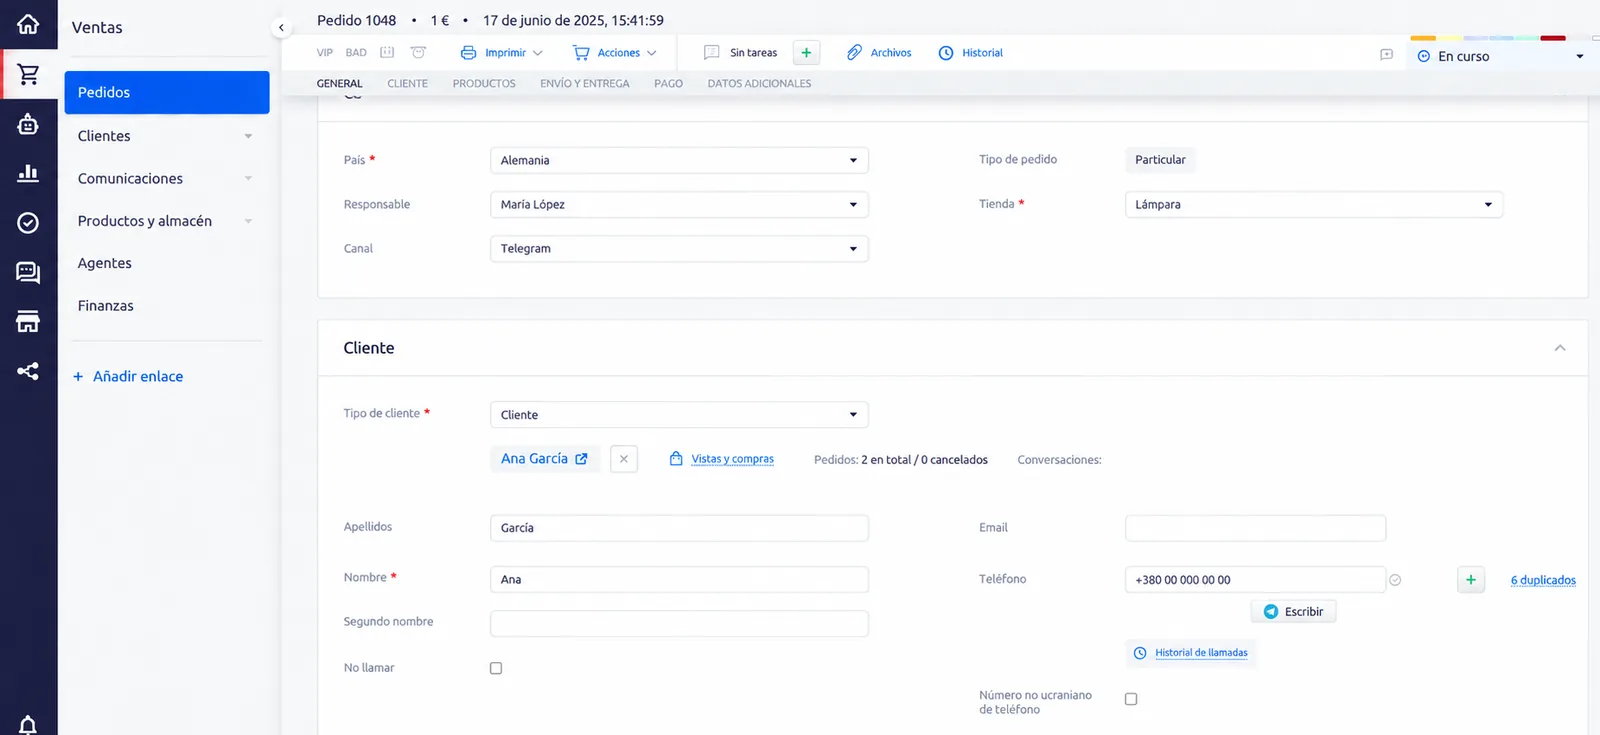Switch to the ENVÍO Y ENTREGA tab

pyautogui.click(x=585, y=84)
